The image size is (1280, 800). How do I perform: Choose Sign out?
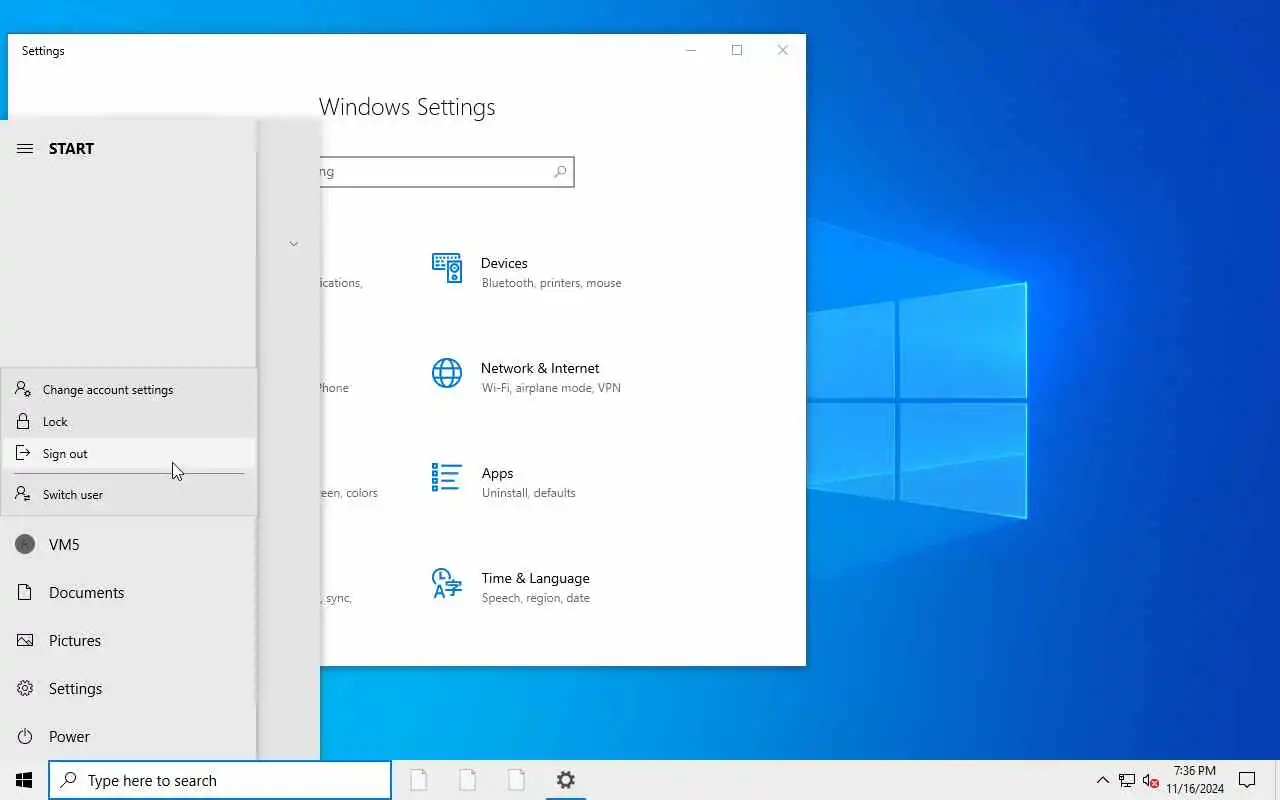point(129,454)
